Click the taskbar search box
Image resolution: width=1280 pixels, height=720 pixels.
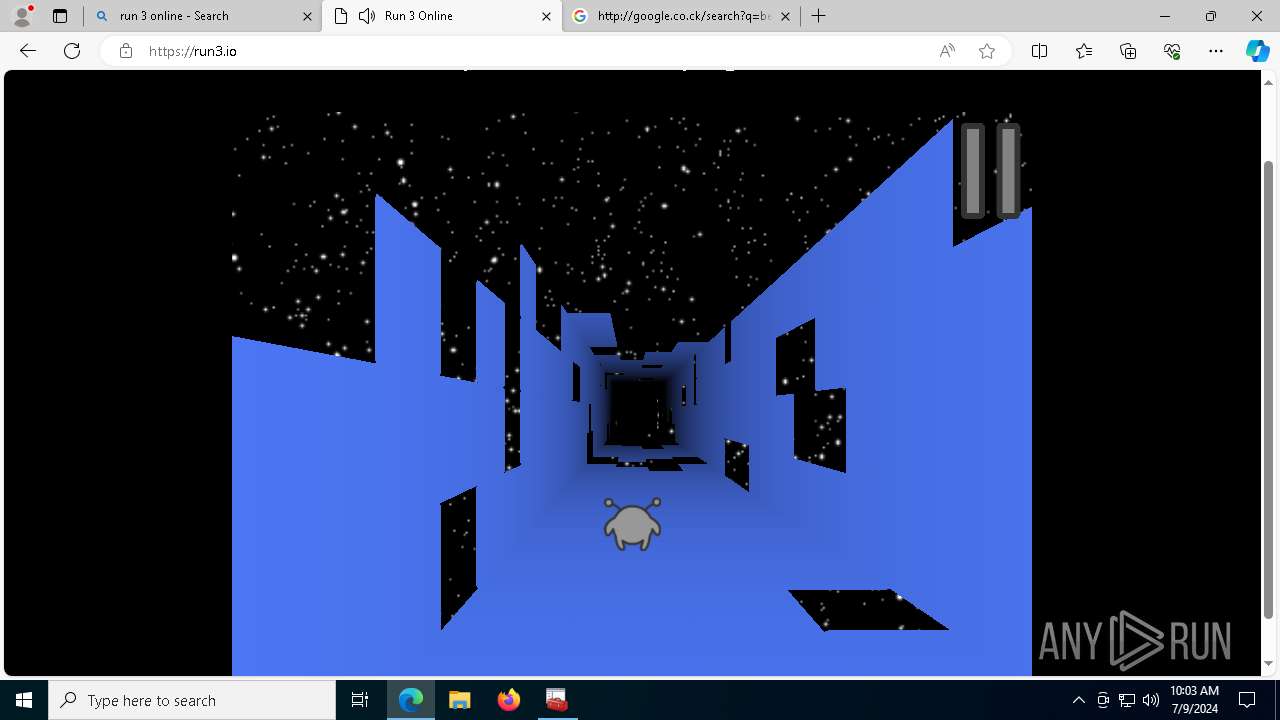192,700
